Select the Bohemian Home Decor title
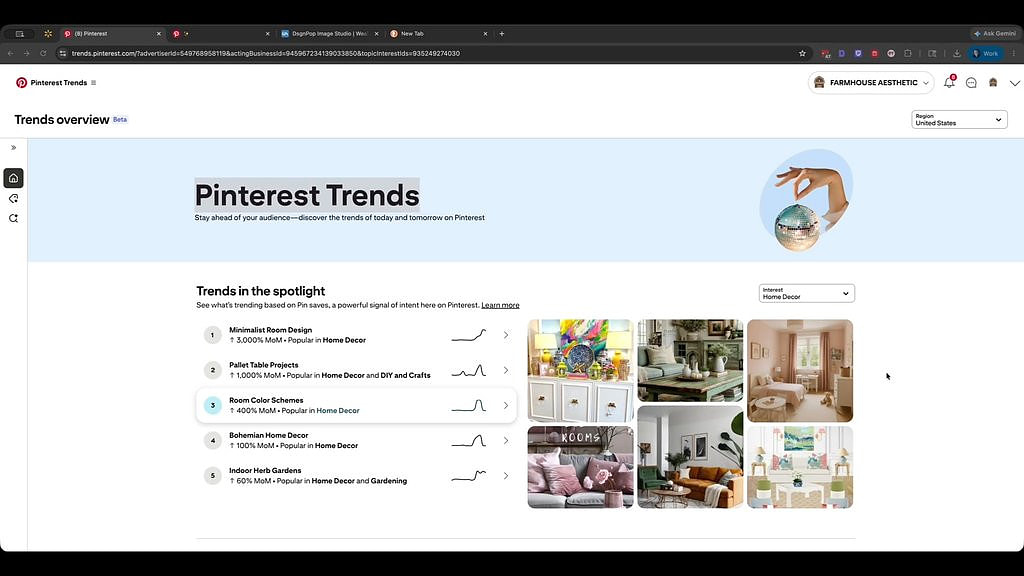Screen dimensions: 1024x576 pyautogui.click(x=268, y=435)
